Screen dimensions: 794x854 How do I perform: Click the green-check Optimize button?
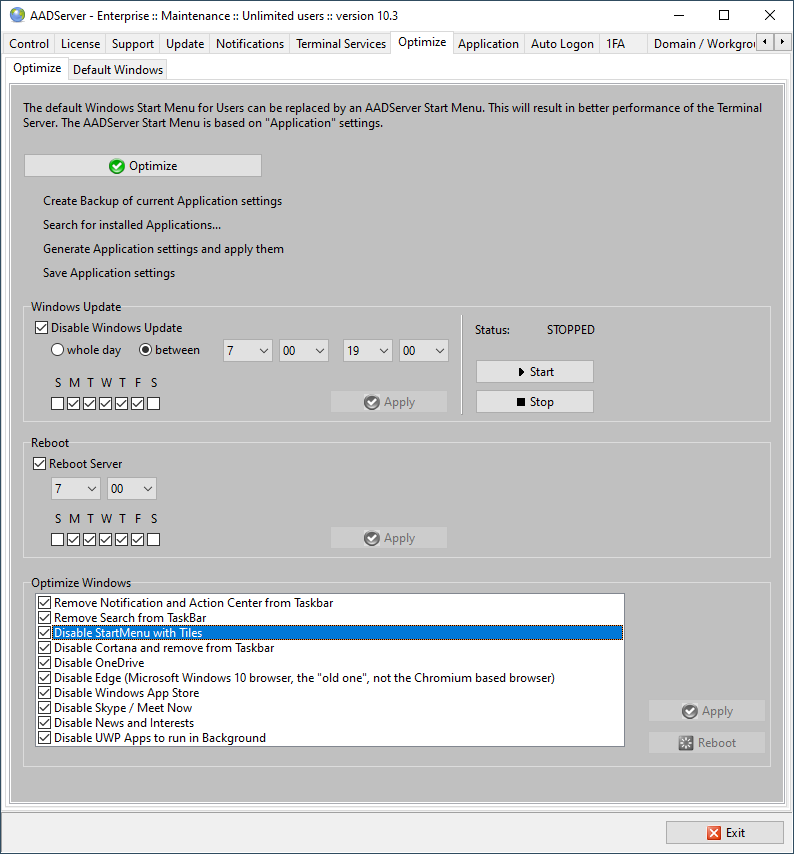tap(143, 166)
